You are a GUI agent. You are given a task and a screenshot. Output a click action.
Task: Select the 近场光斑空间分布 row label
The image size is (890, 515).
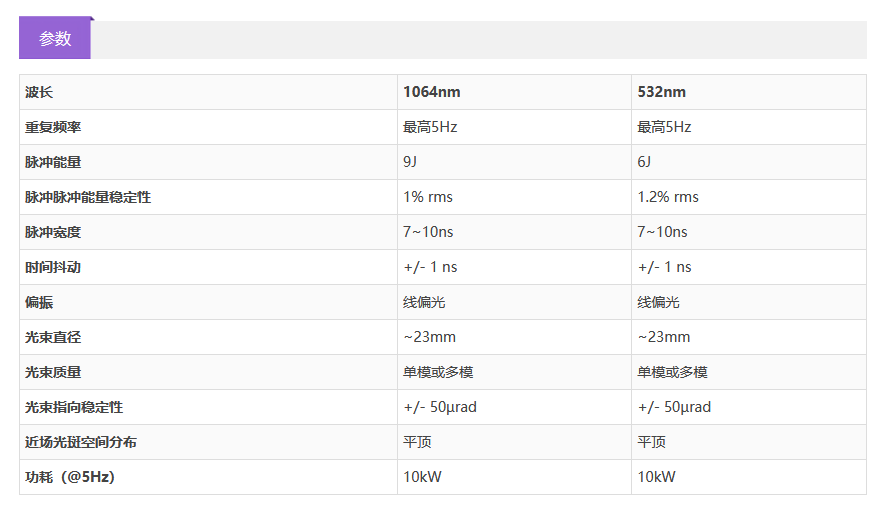point(81,442)
